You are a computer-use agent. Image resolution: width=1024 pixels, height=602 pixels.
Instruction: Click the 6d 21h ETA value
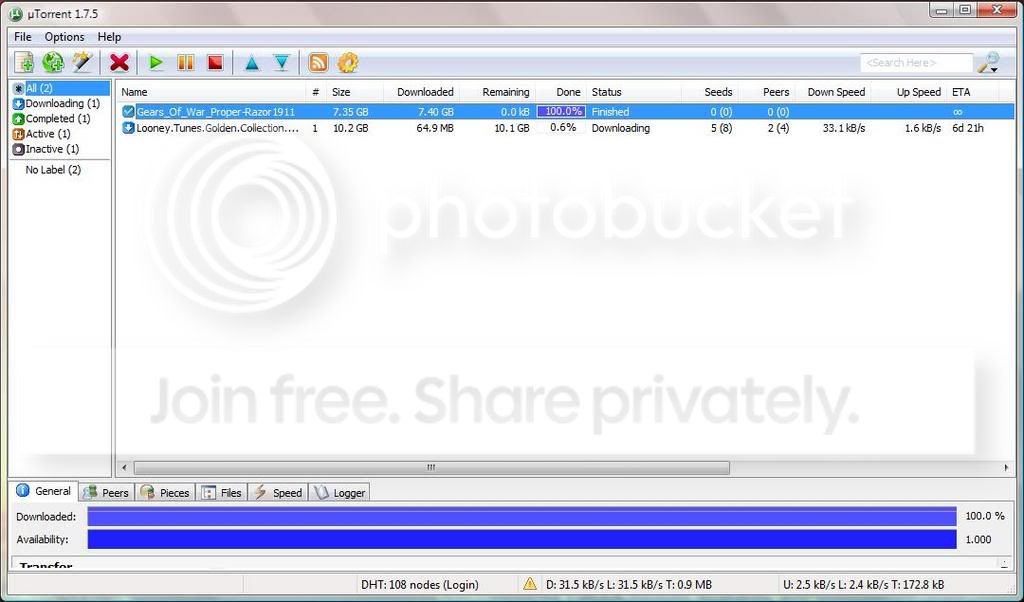click(x=968, y=128)
